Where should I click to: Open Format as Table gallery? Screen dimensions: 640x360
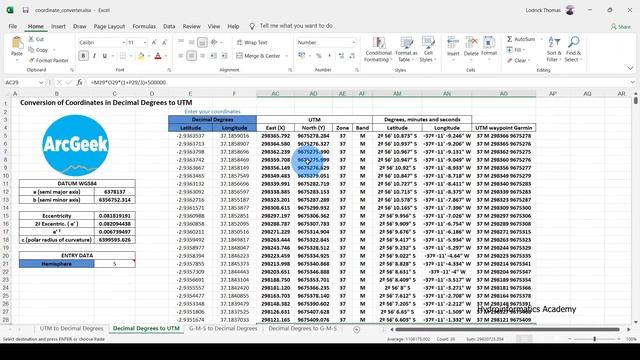click(406, 49)
